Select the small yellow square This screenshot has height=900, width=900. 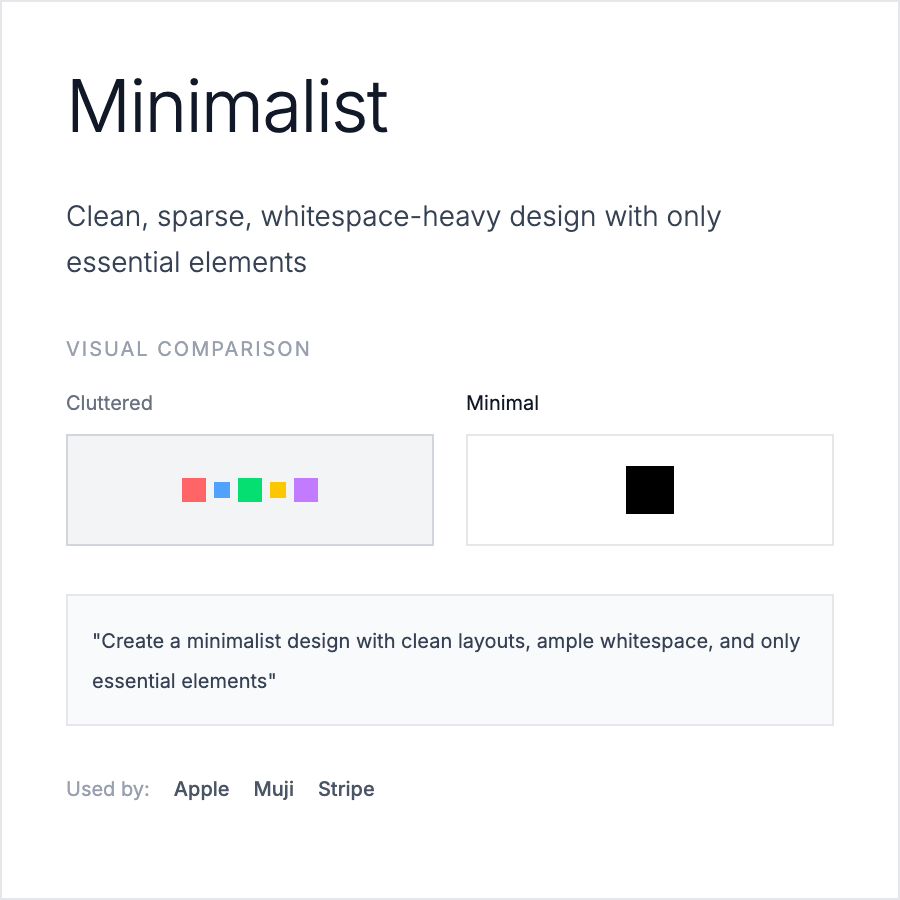click(278, 490)
